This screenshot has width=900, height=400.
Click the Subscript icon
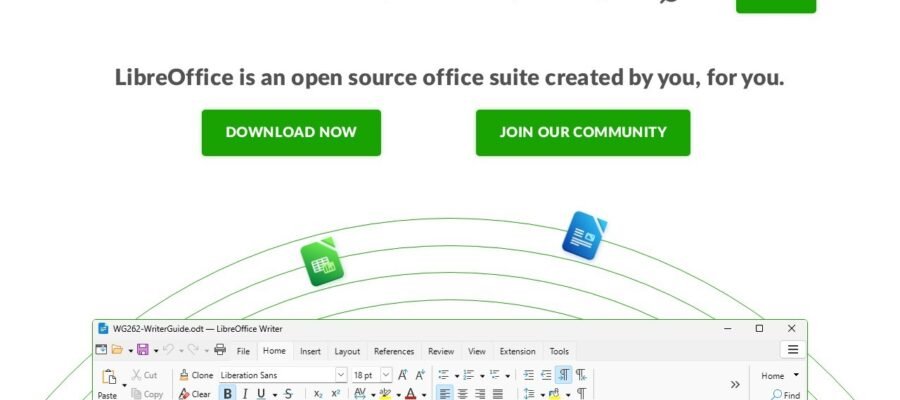point(318,394)
